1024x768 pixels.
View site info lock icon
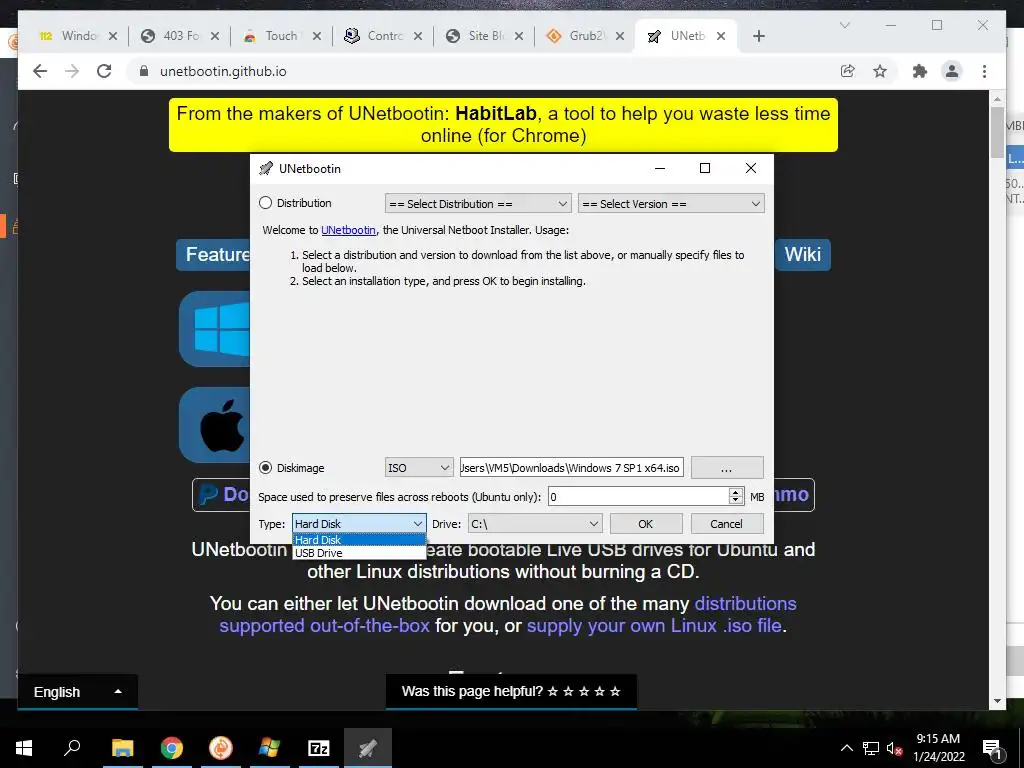pyautogui.click(x=143, y=71)
